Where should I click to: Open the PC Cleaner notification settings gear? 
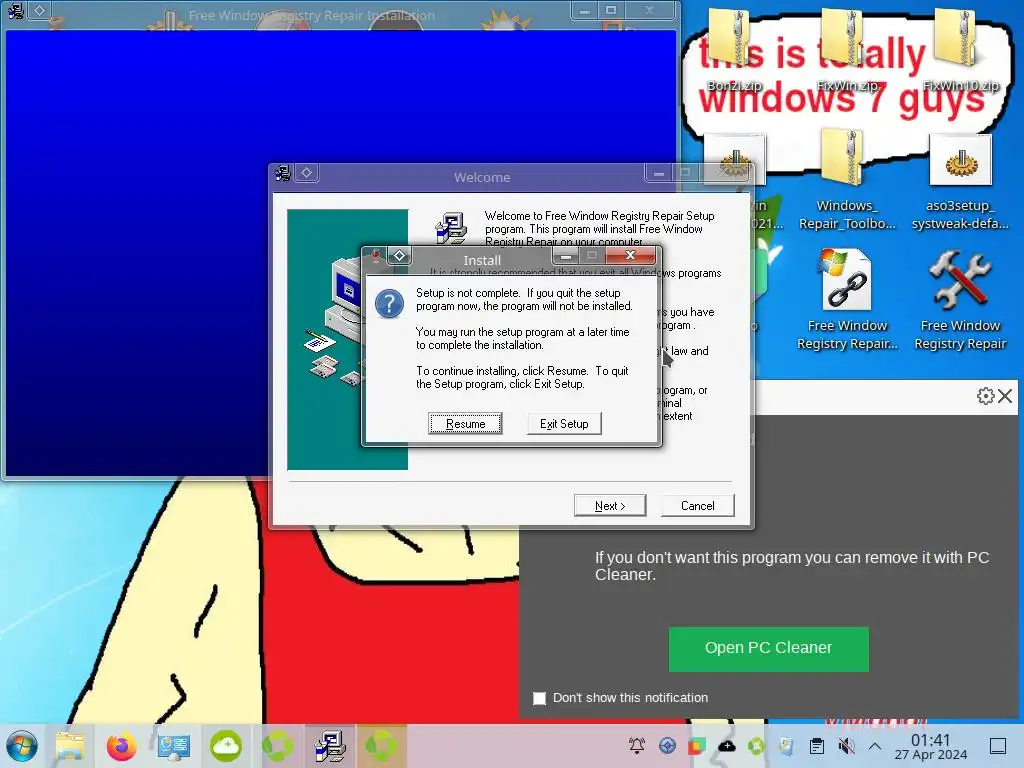(985, 396)
